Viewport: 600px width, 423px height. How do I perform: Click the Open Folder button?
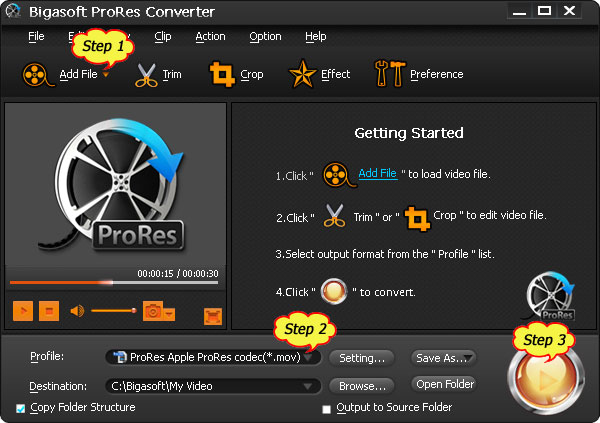pos(444,384)
